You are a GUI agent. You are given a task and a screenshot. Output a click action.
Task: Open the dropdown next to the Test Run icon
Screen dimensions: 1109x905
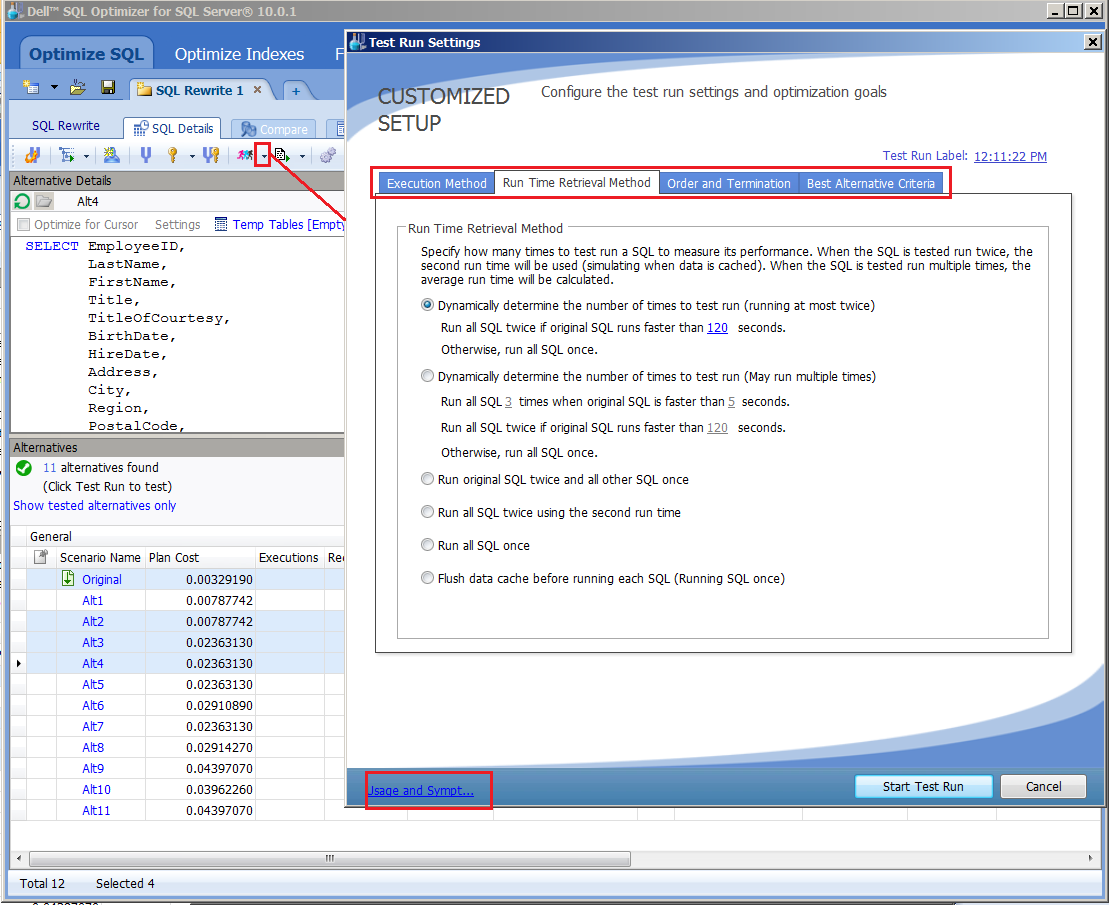[263, 155]
